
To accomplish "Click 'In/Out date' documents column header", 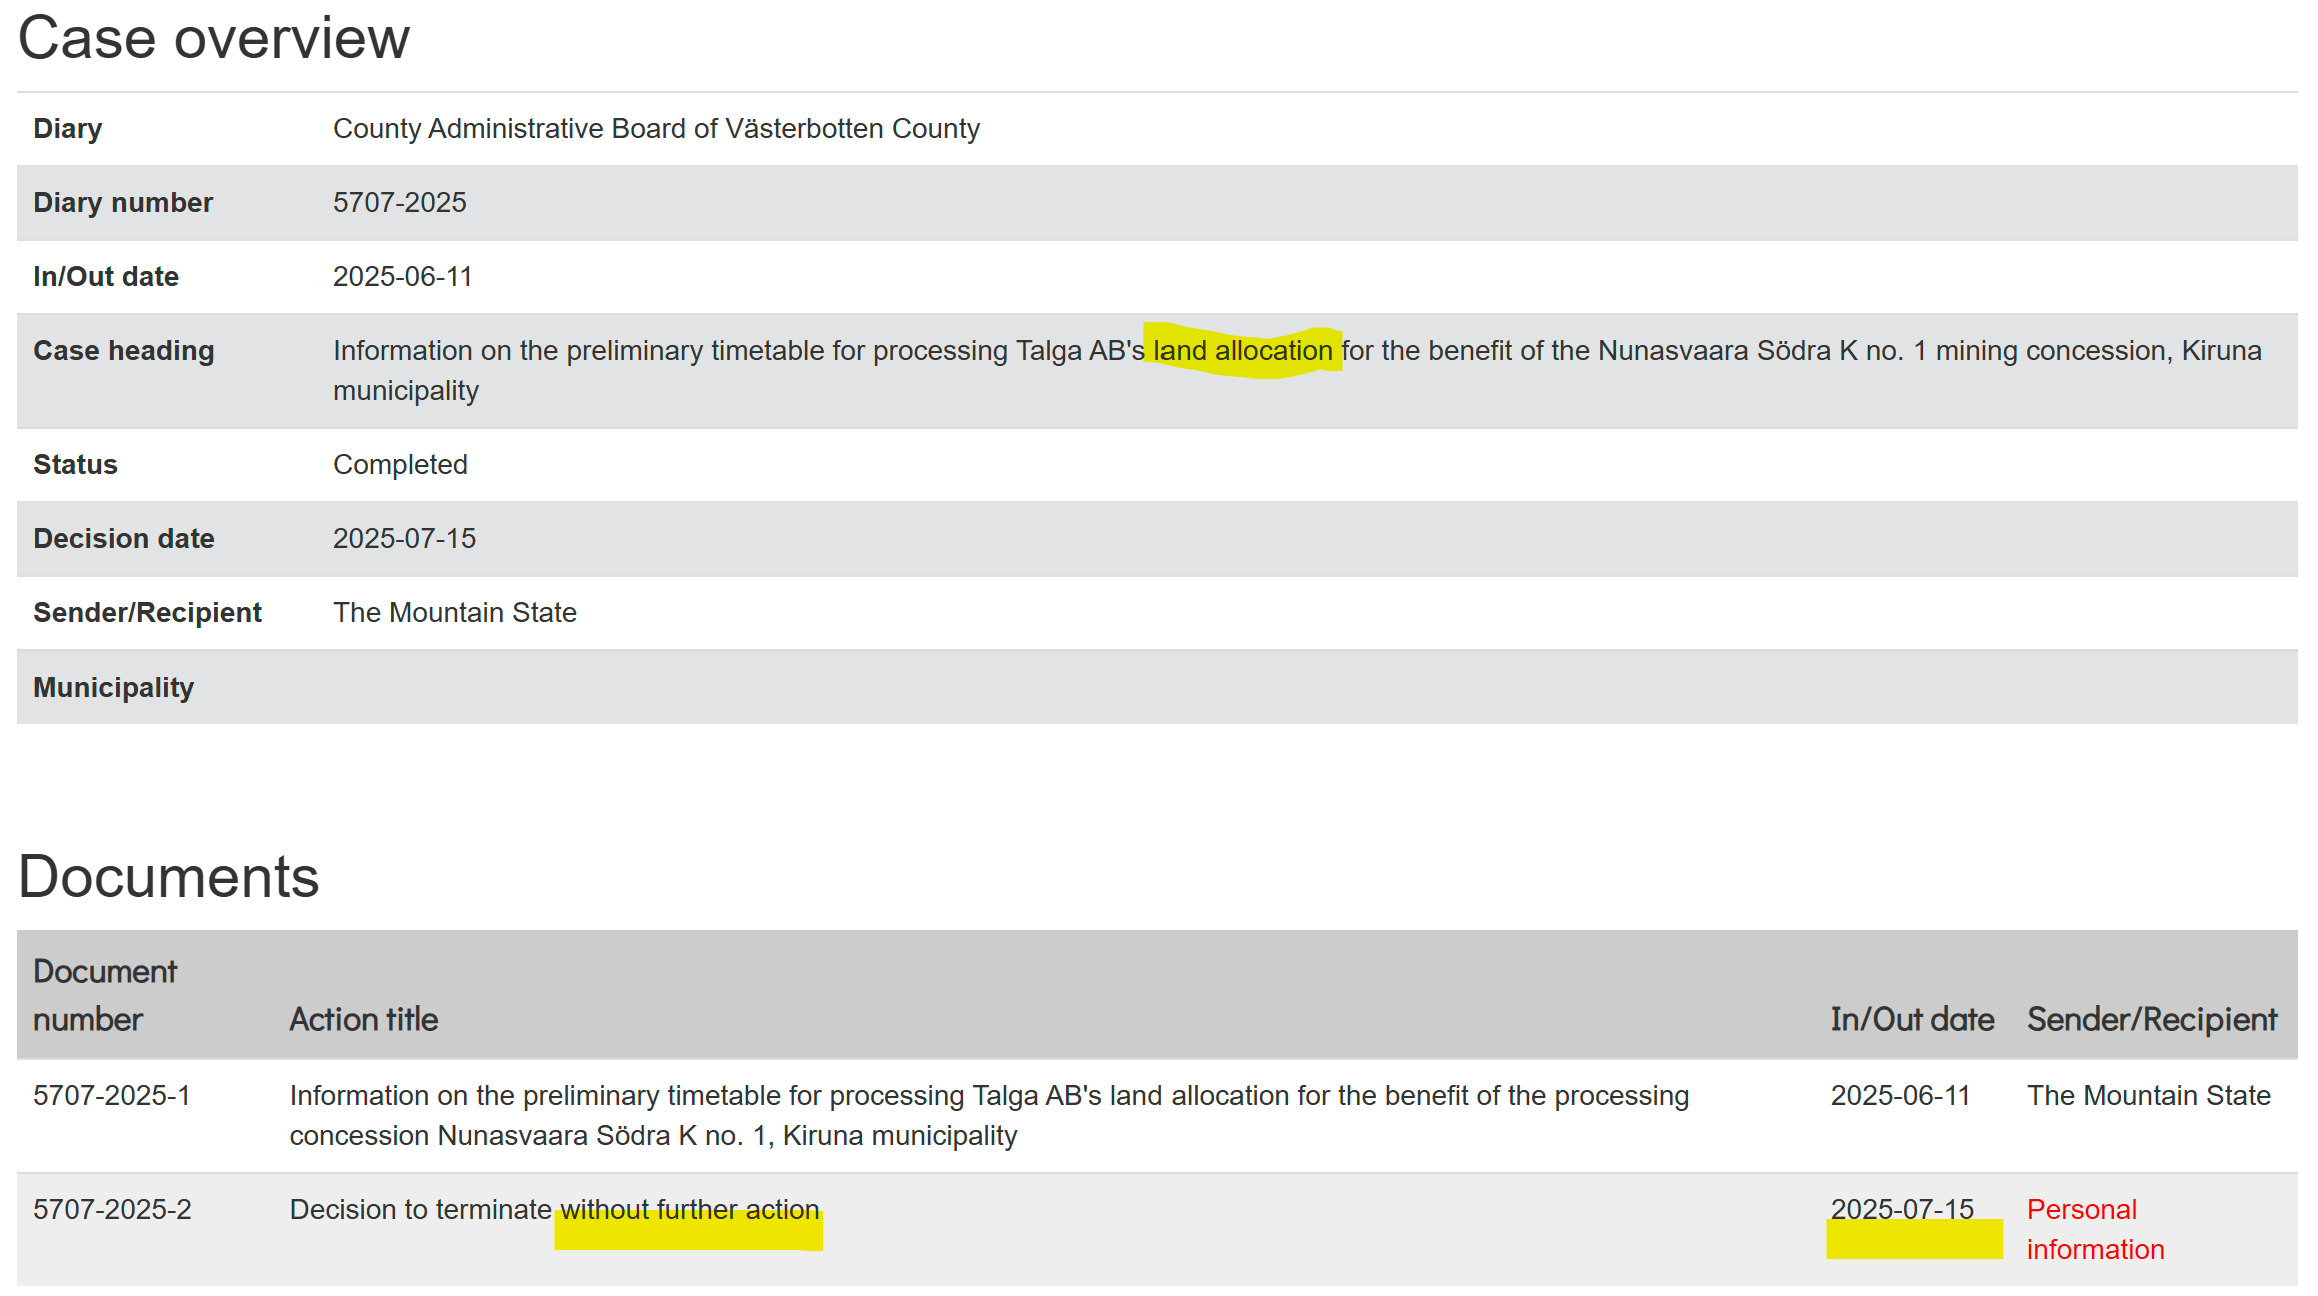I will click(1911, 1020).
